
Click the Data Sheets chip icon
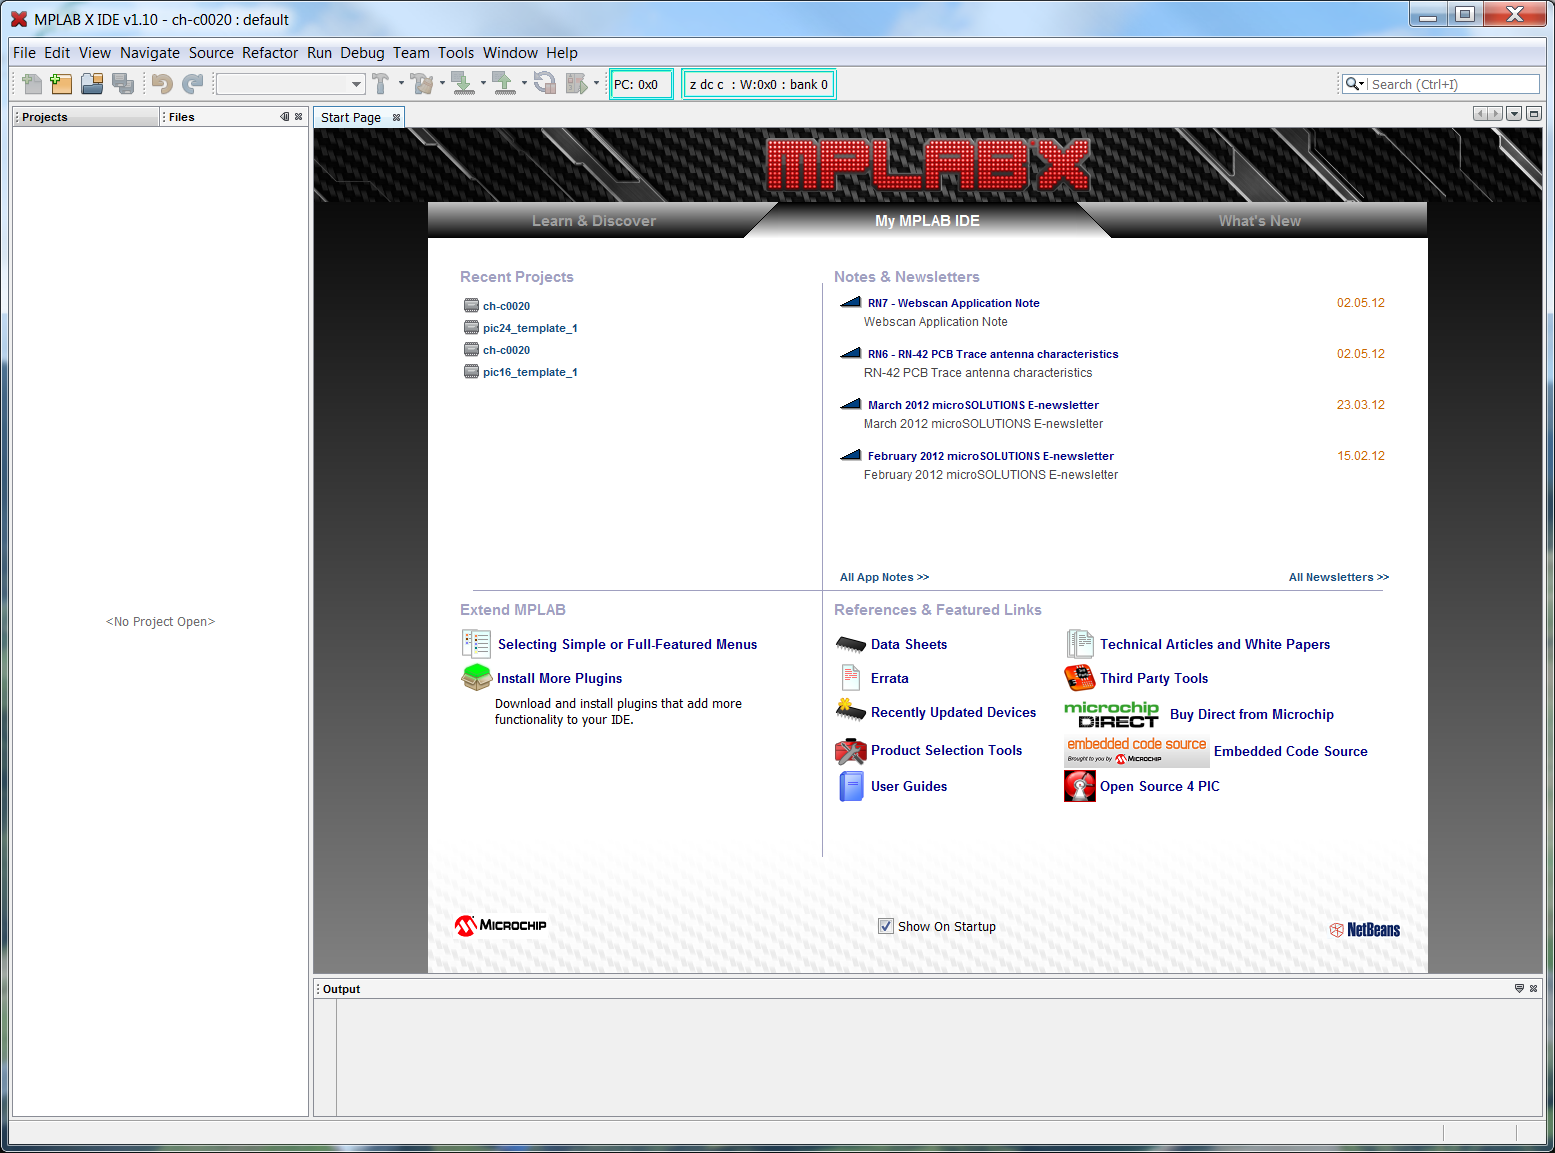(x=850, y=644)
